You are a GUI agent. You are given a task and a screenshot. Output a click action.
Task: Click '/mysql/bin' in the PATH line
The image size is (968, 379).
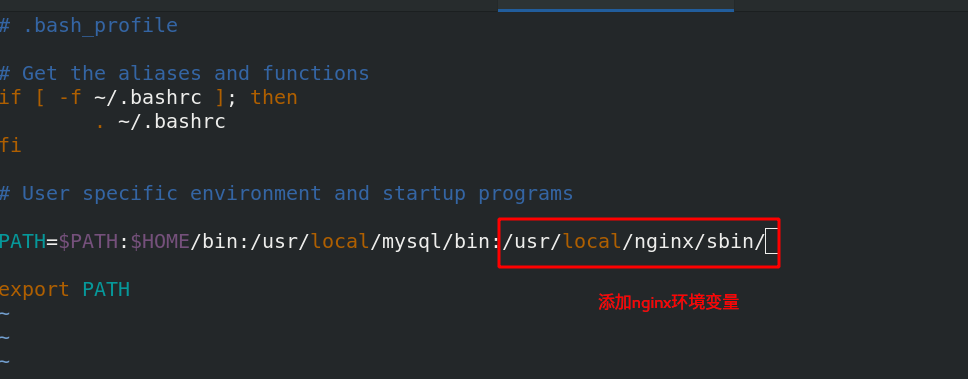[430, 242]
